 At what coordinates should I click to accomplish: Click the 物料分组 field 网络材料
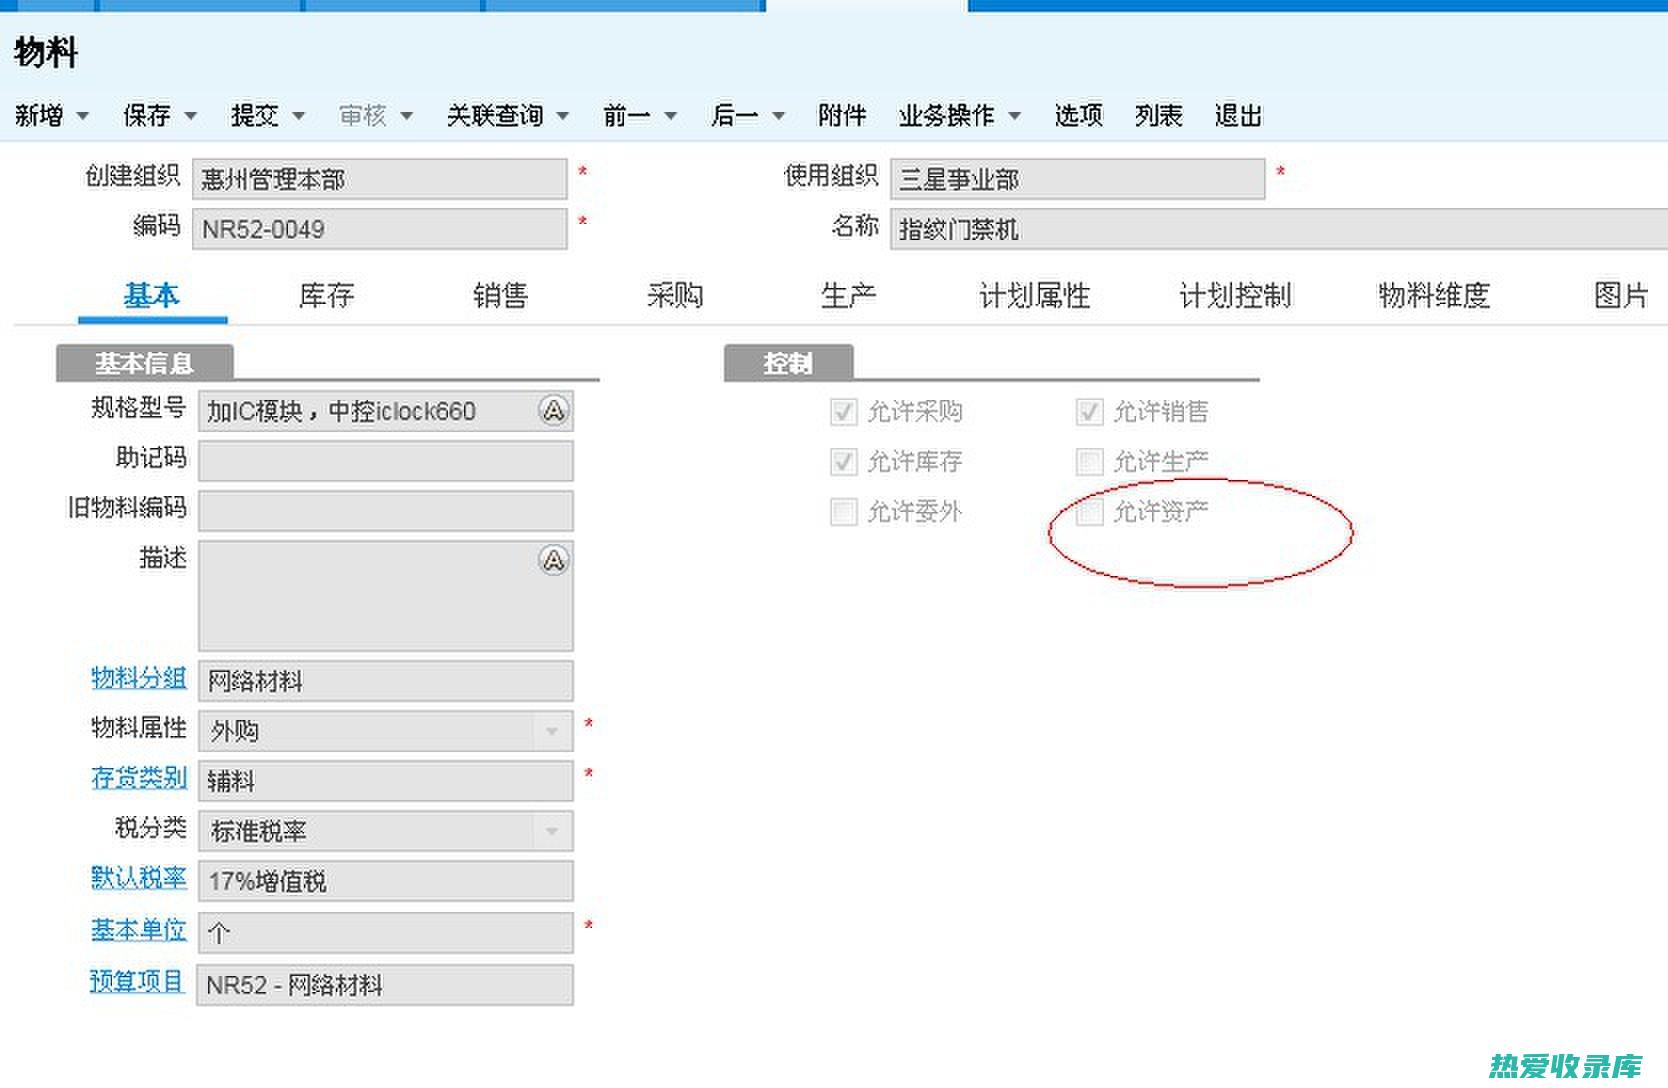click(x=385, y=681)
